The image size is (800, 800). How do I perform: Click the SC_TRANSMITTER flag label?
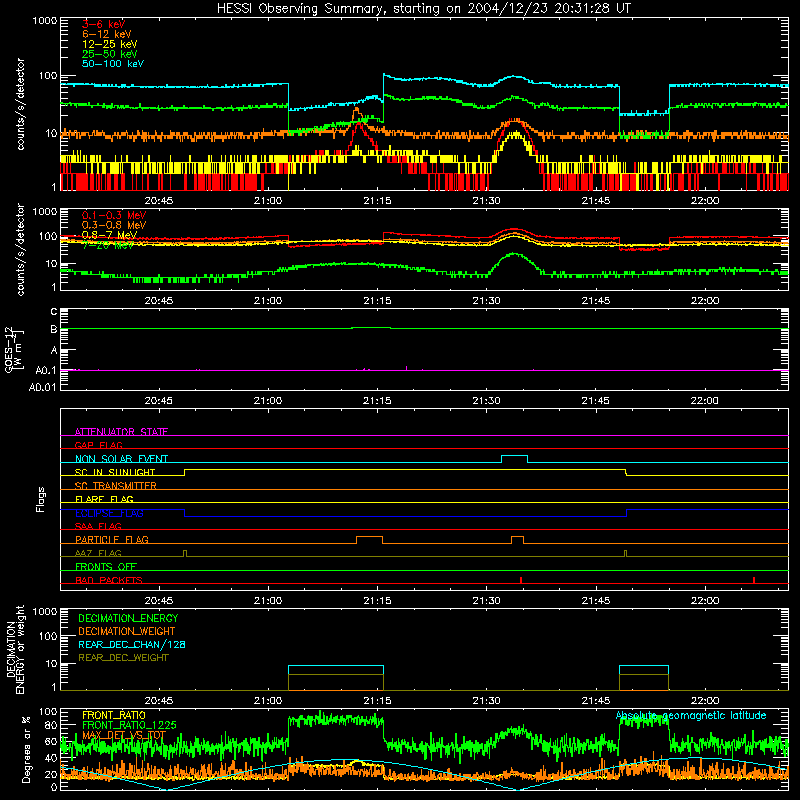(116, 486)
